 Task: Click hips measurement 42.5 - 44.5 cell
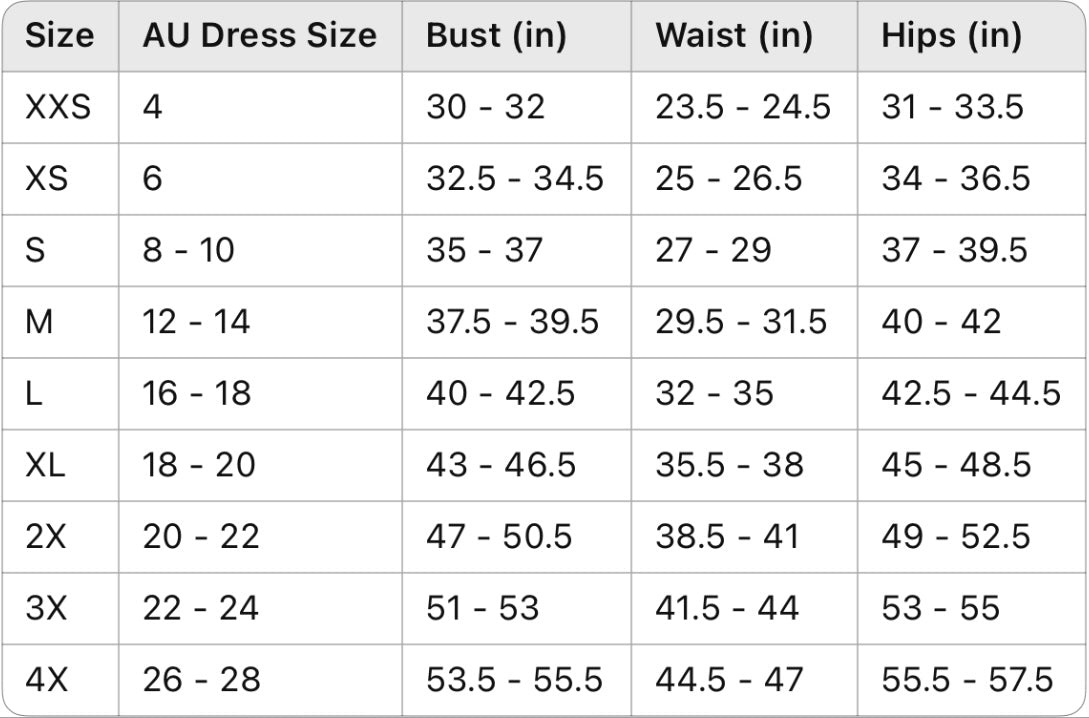pyautogui.click(x=971, y=393)
